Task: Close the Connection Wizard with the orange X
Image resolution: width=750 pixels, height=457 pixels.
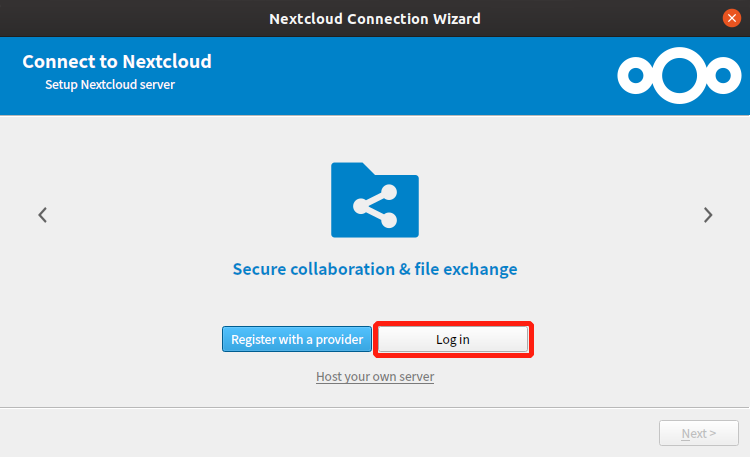Action: [731, 18]
